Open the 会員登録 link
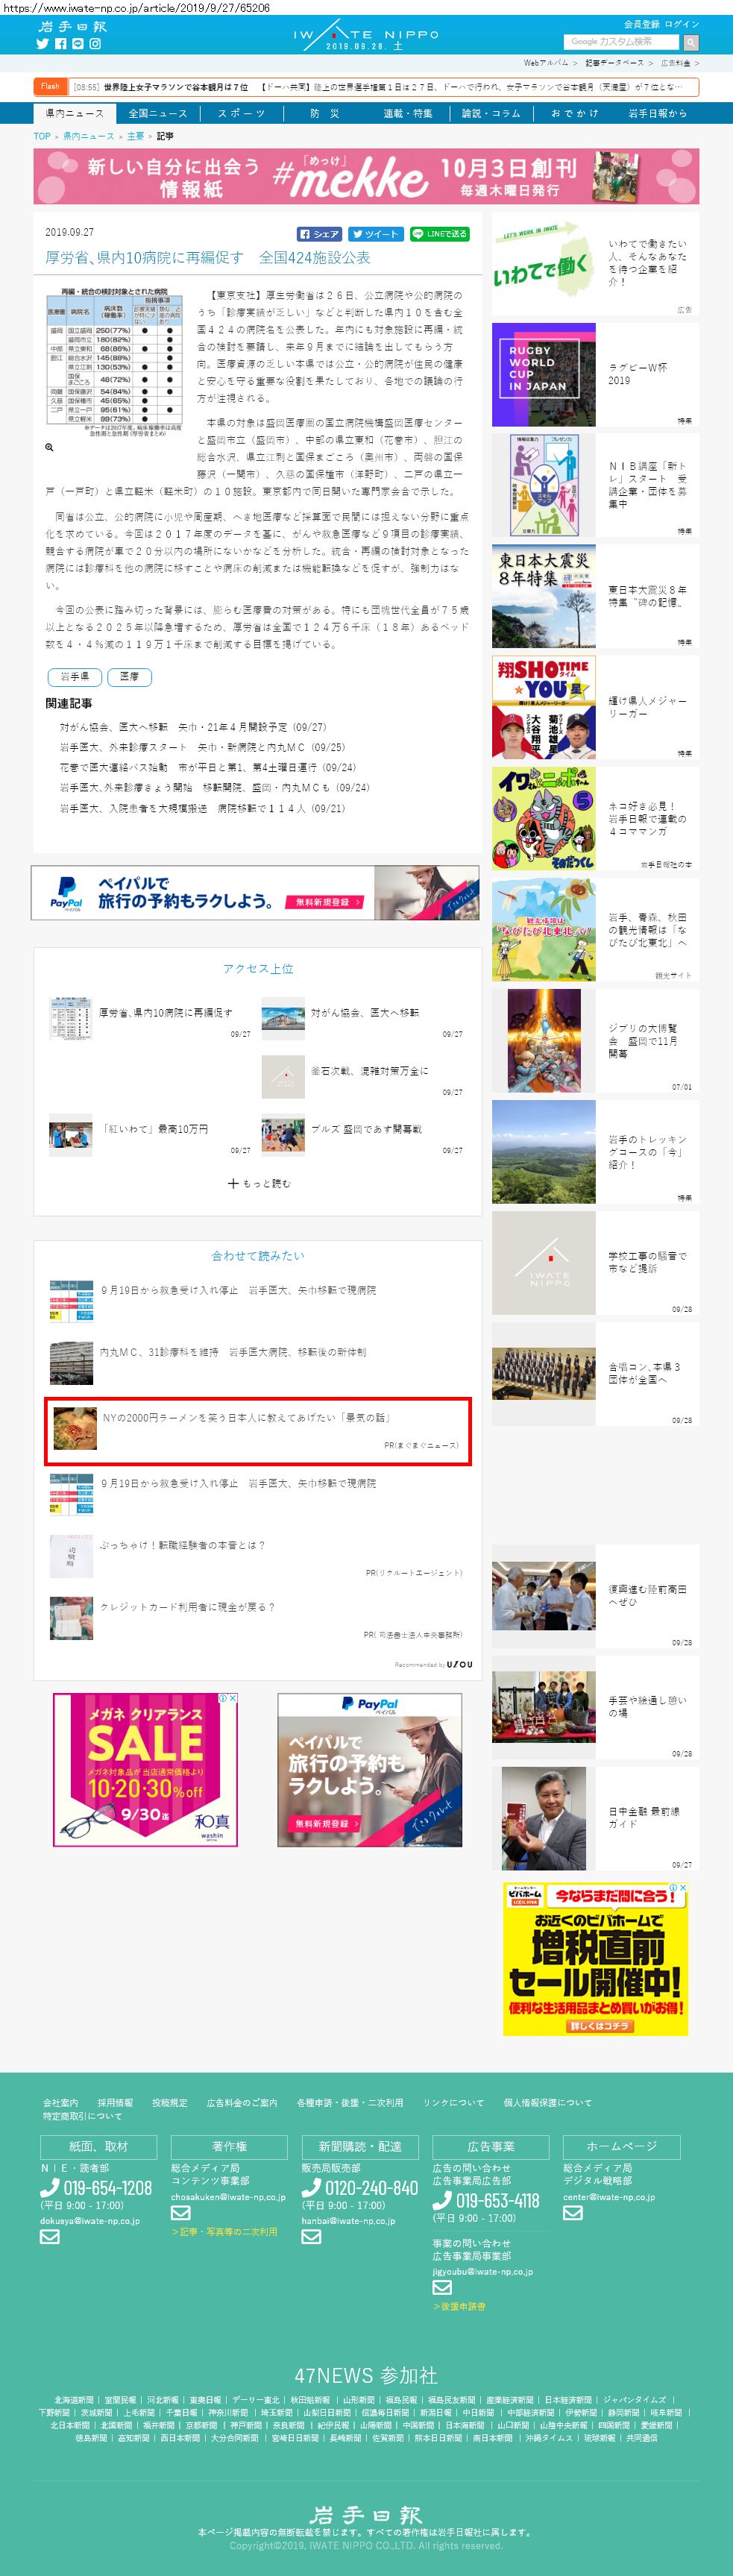 click(x=641, y=24)
